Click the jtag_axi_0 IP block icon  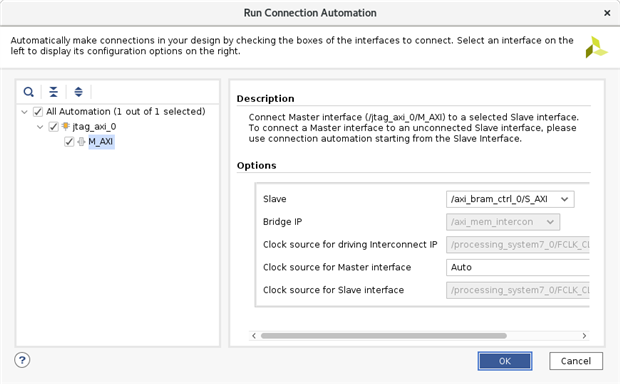pyautogui.click(x=66, y=127)
